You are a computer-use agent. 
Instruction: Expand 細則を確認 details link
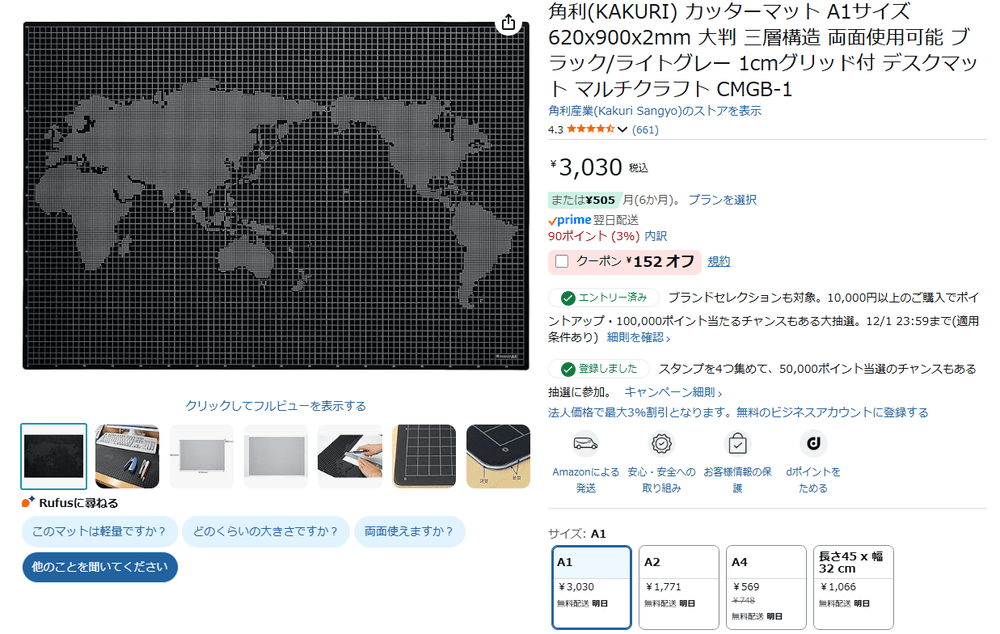[638, 338]
